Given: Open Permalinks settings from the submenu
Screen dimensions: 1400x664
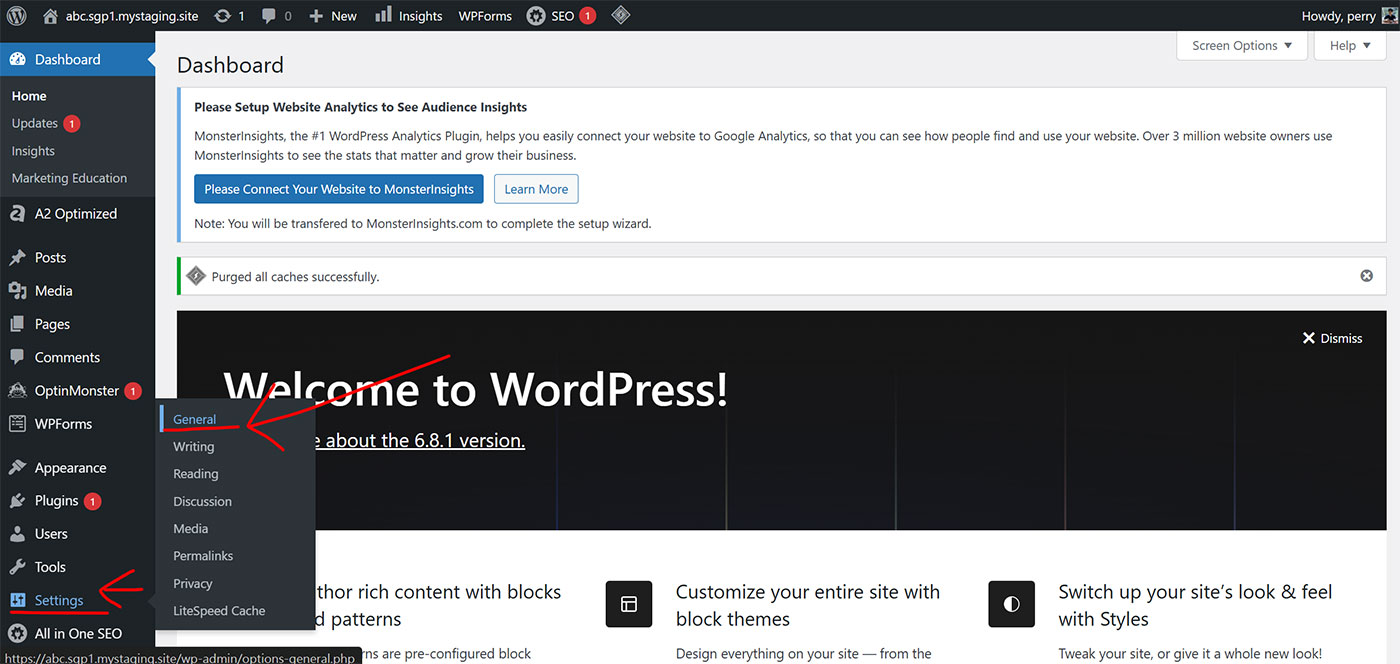Looking at the screenshot, I should click(x=203, y=555).
